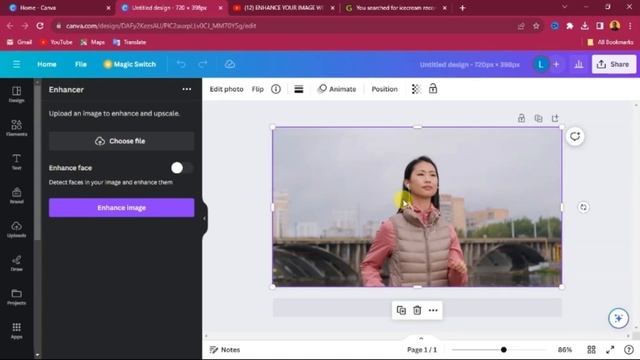Viewport: 640px width, 360px height.
Task: Click the browser address bar
Action: pyautogui.click(x=286, y=26)
